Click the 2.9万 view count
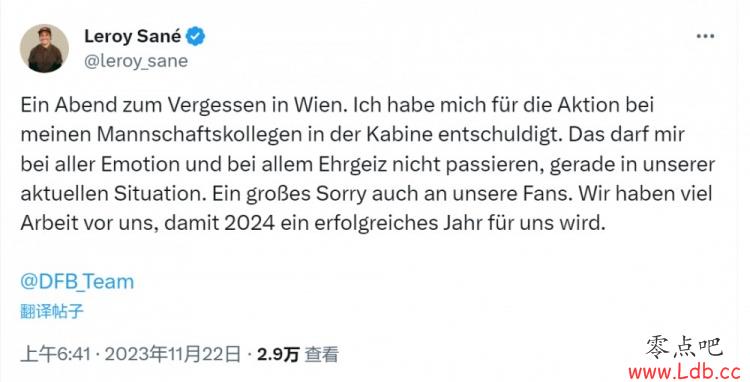The height and width of the screenshot is (382, 750). pyautogui.click(x=278, y=355)
